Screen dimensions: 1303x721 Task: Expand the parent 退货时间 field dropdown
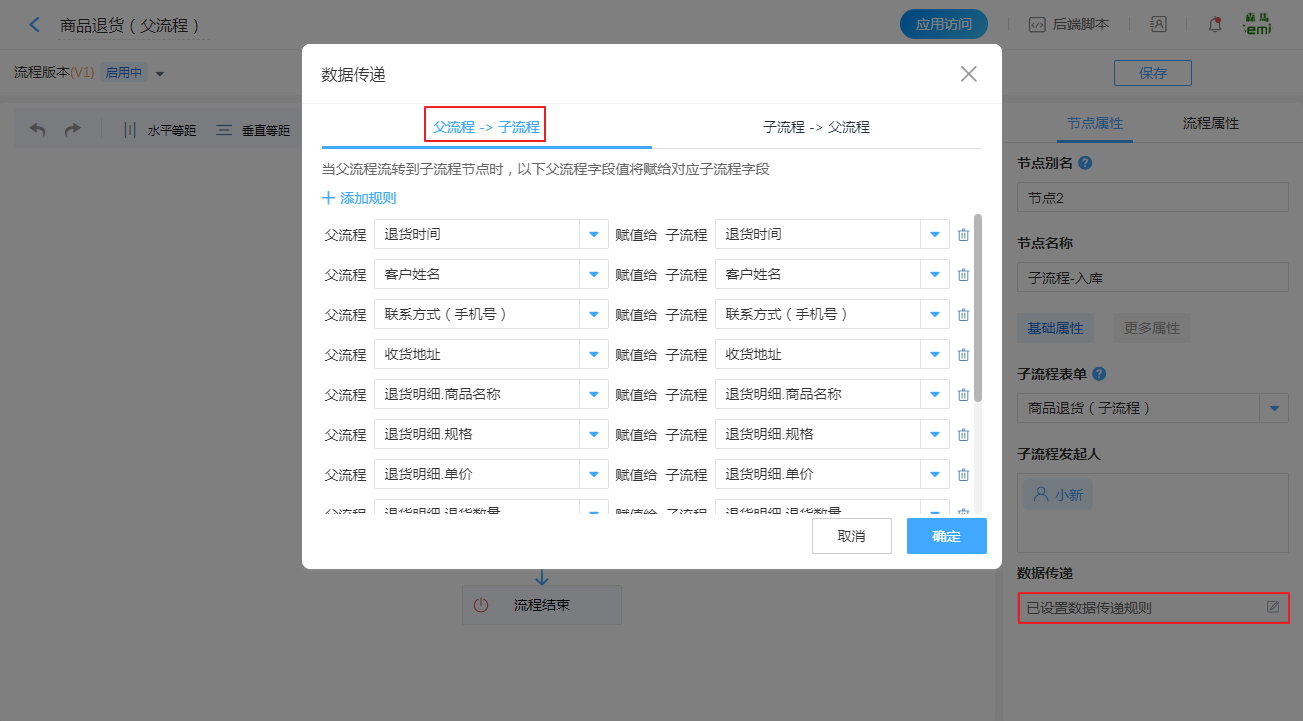[593, 235]
